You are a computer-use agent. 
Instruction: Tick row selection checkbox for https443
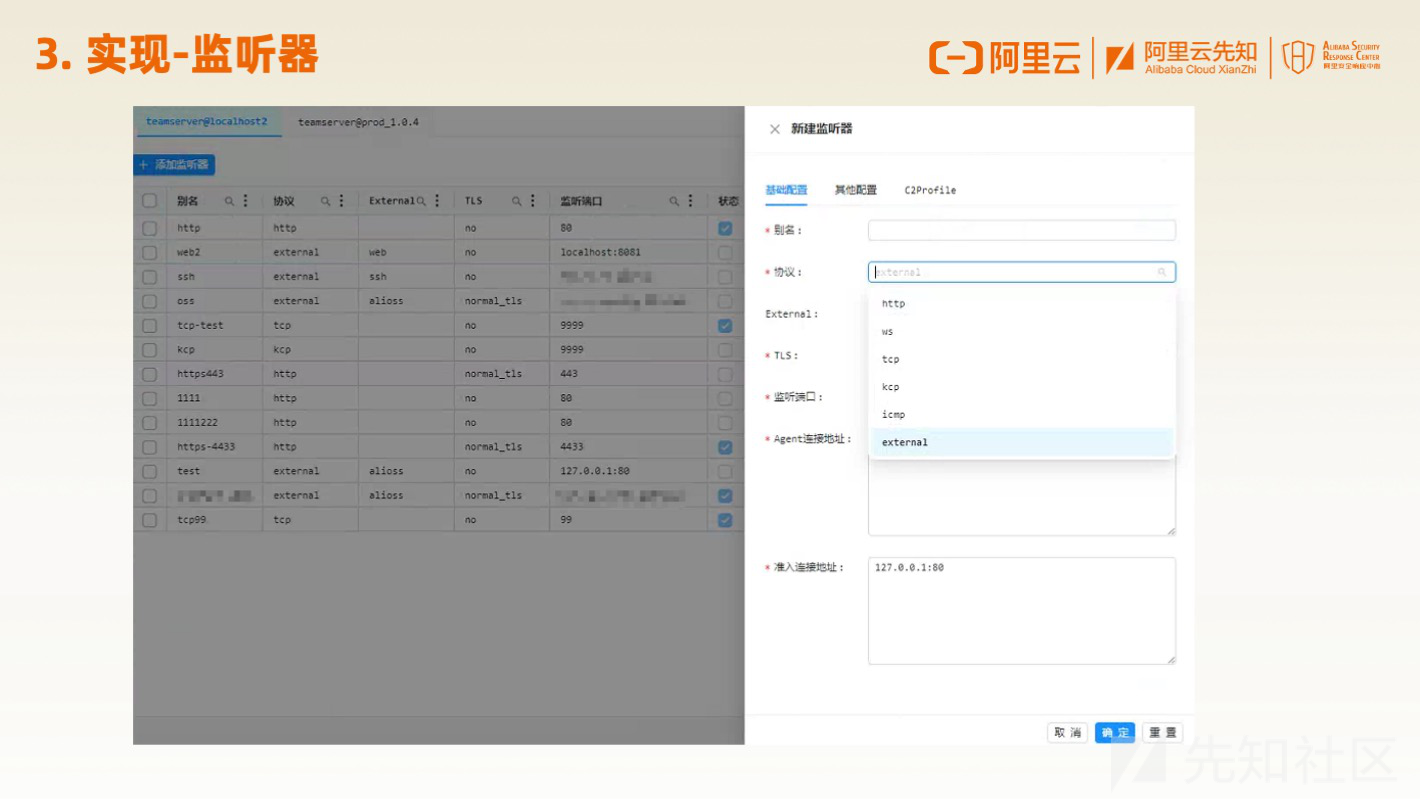[150, 374]
